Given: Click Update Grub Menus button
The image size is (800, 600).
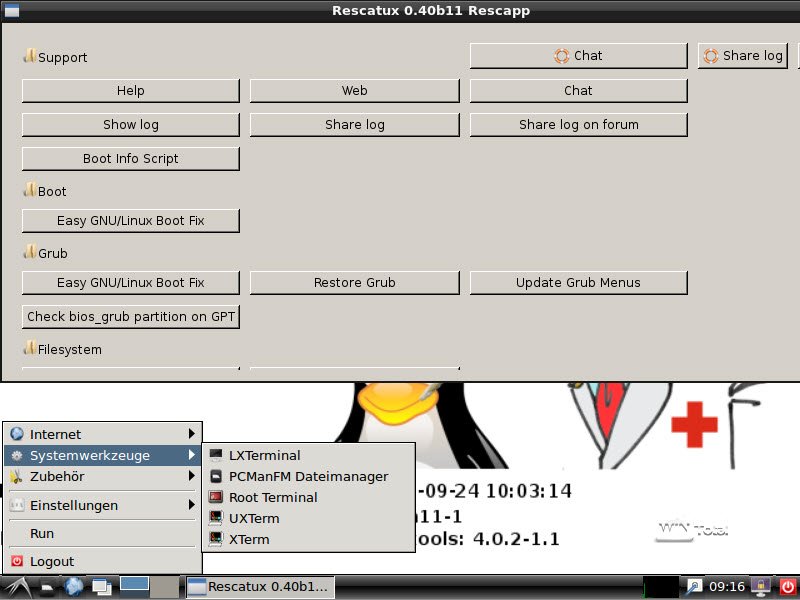Looking at the screenshot, I should [x=578, y=282].
